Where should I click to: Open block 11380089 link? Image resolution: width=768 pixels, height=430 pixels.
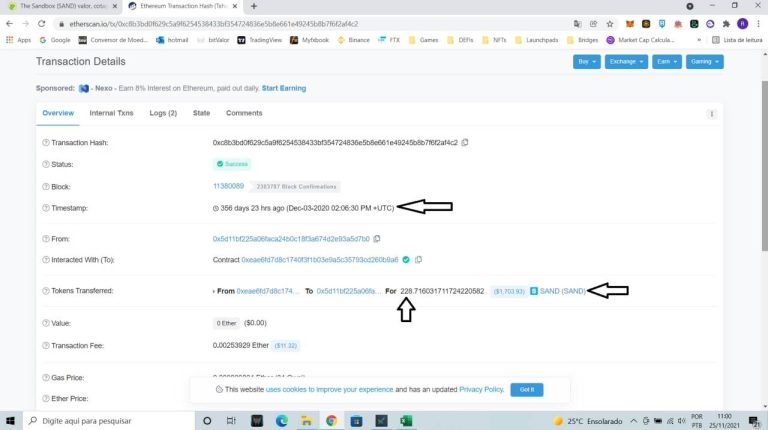tap(228, 186)
